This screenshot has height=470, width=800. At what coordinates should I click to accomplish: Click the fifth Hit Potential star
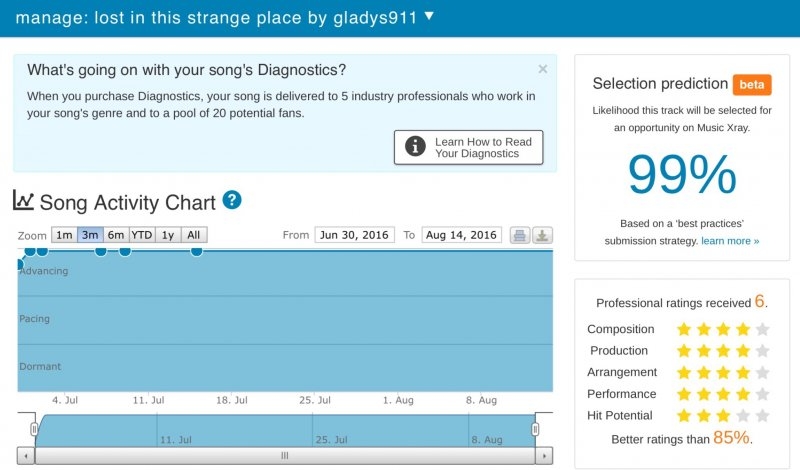[763, 415]
